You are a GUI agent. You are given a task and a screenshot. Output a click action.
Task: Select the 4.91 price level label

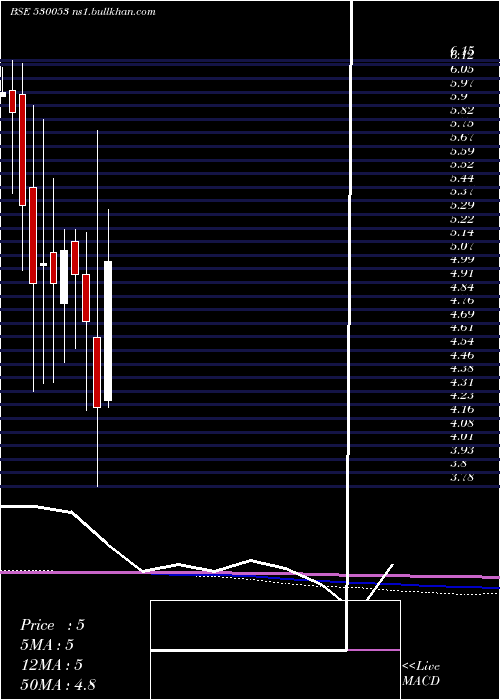(x=462, y=274)
